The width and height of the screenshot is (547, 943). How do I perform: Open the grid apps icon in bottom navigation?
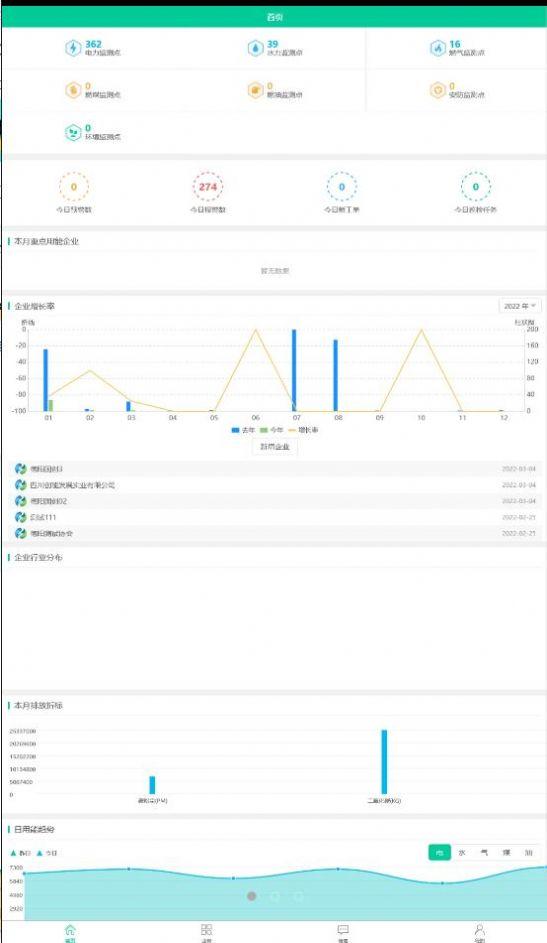[206, 932]
